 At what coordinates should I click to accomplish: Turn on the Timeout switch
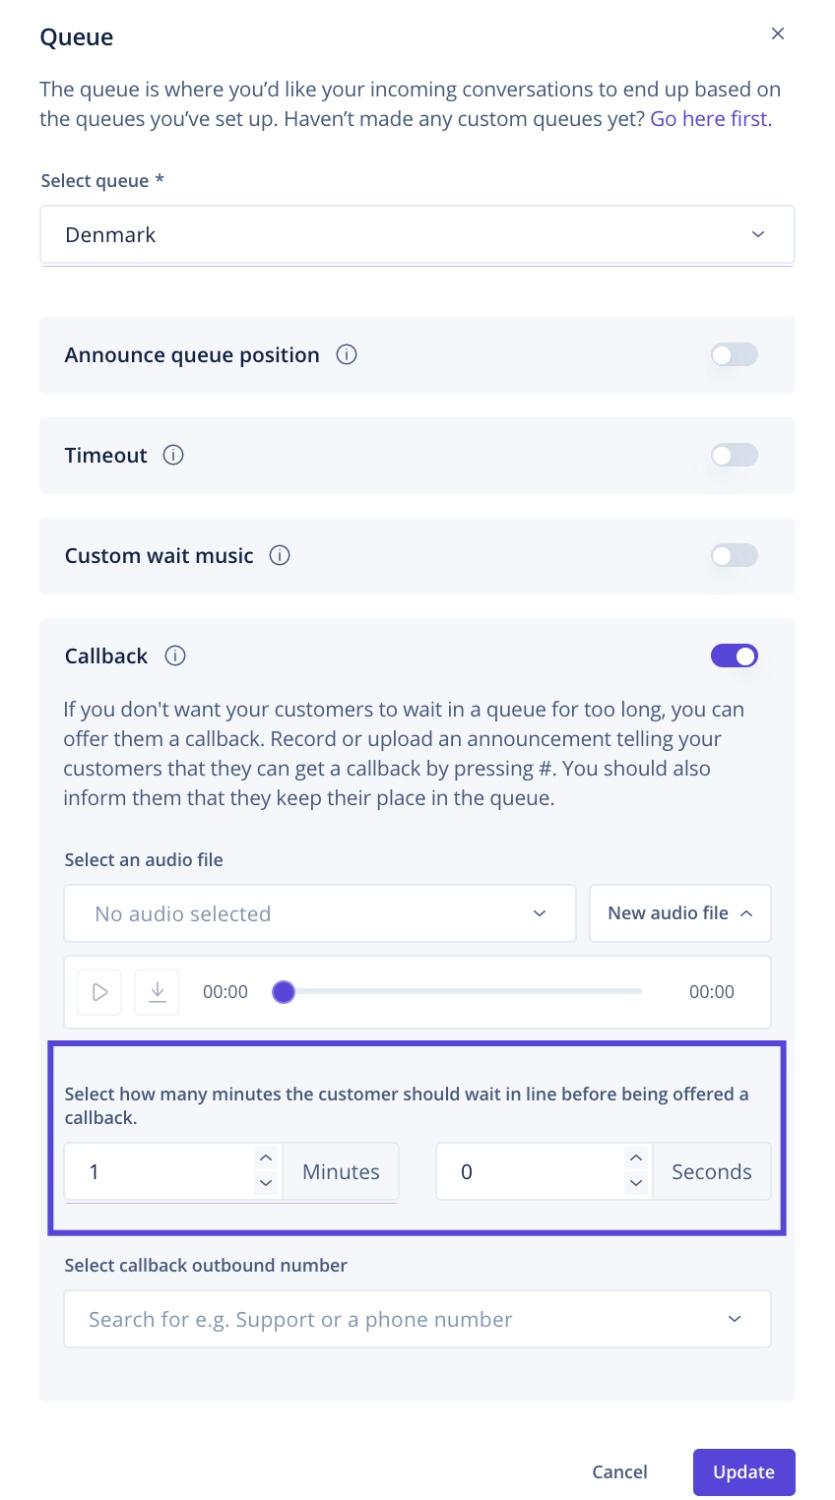click(734, 455)
